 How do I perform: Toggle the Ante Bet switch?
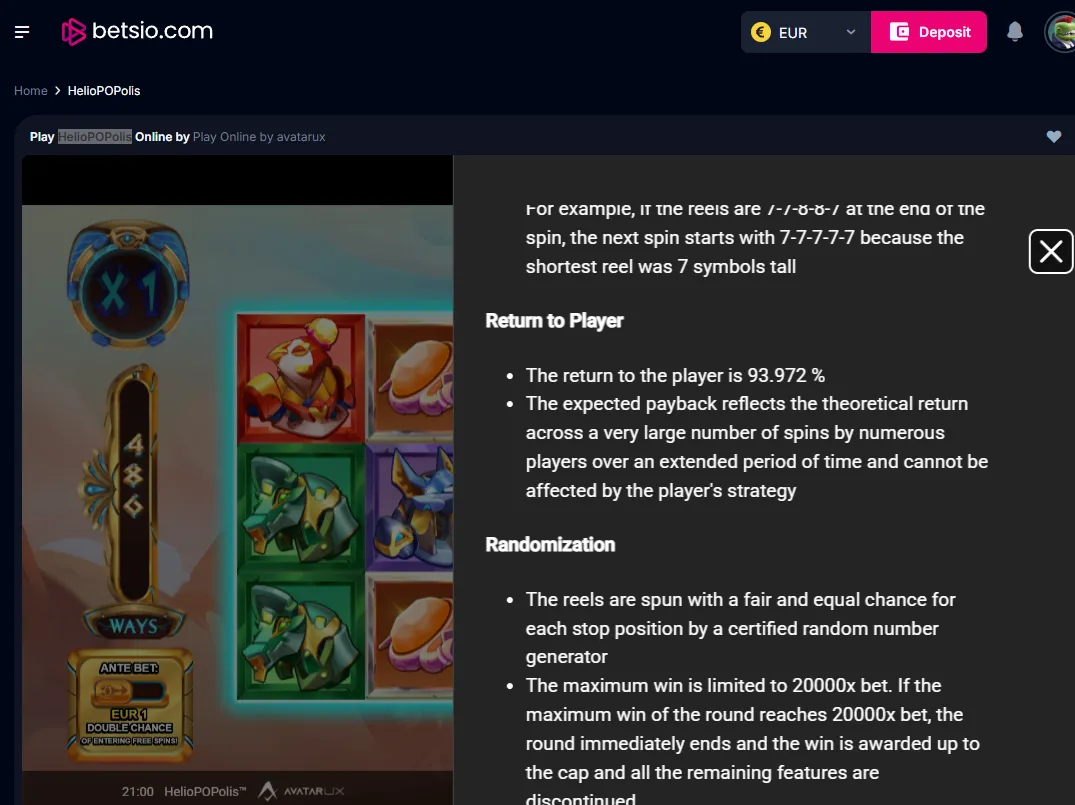[129, 691]
